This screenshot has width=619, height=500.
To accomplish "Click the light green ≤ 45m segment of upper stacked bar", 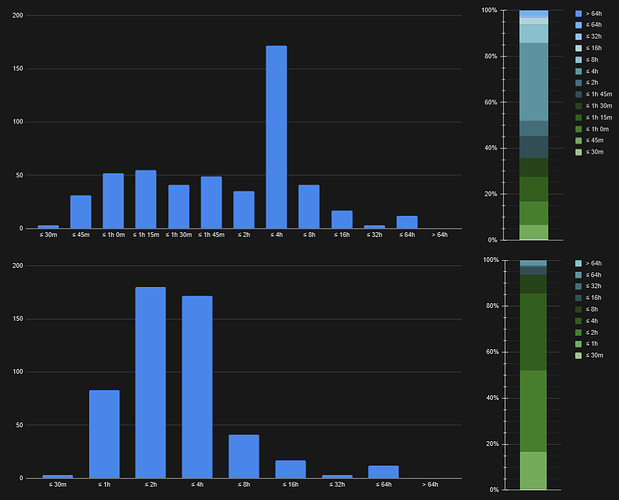I will (534, 232).
